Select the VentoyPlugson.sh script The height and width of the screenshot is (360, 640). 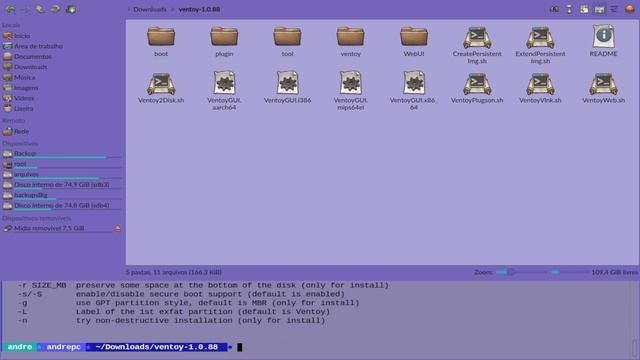pos(477,88)
